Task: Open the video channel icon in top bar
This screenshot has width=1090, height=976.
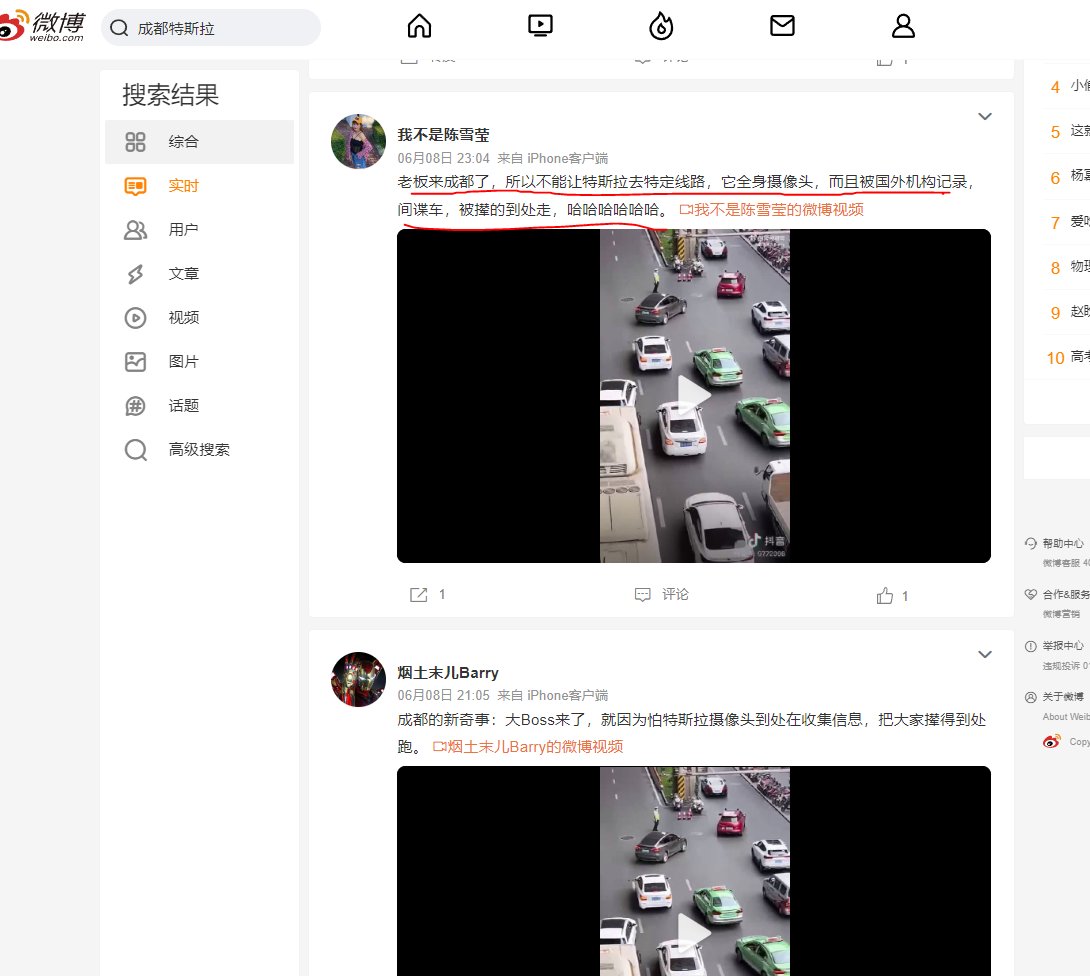Action: tap(540, 26)
